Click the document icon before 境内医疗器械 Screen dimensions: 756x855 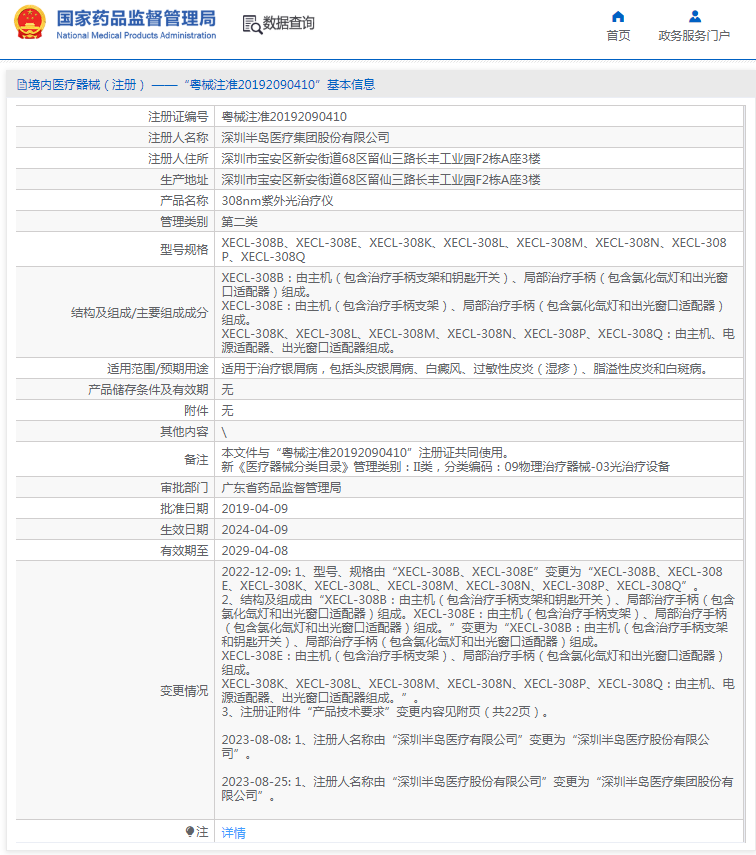coord(21,85)
